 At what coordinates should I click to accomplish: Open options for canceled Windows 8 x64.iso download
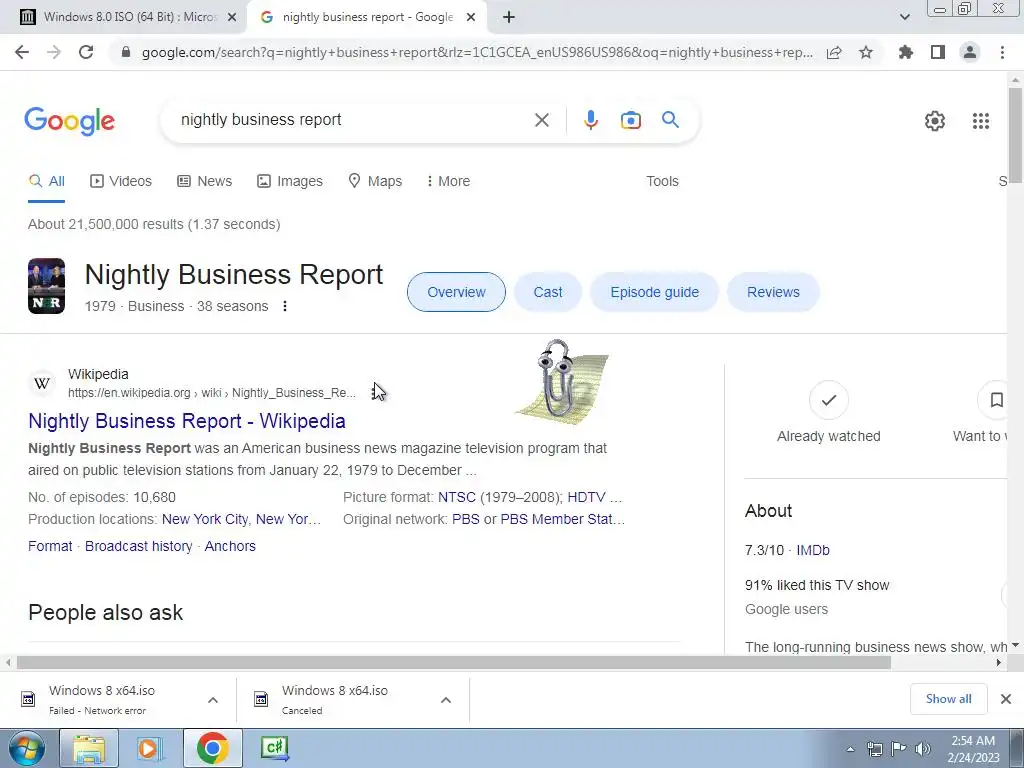[446, 700]
